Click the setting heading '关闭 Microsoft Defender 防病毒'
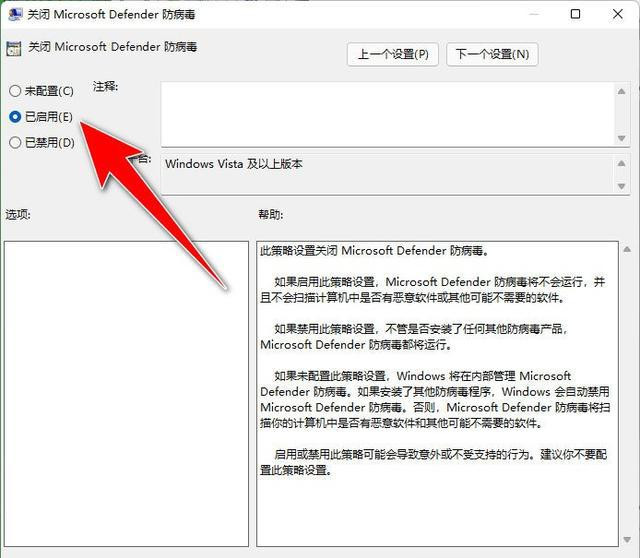This screenshot has height=558, width=640. pos(112,47)
